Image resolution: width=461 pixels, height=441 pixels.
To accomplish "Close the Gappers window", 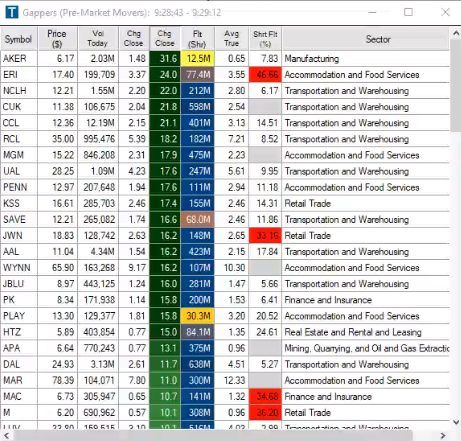I will (445, 12).
